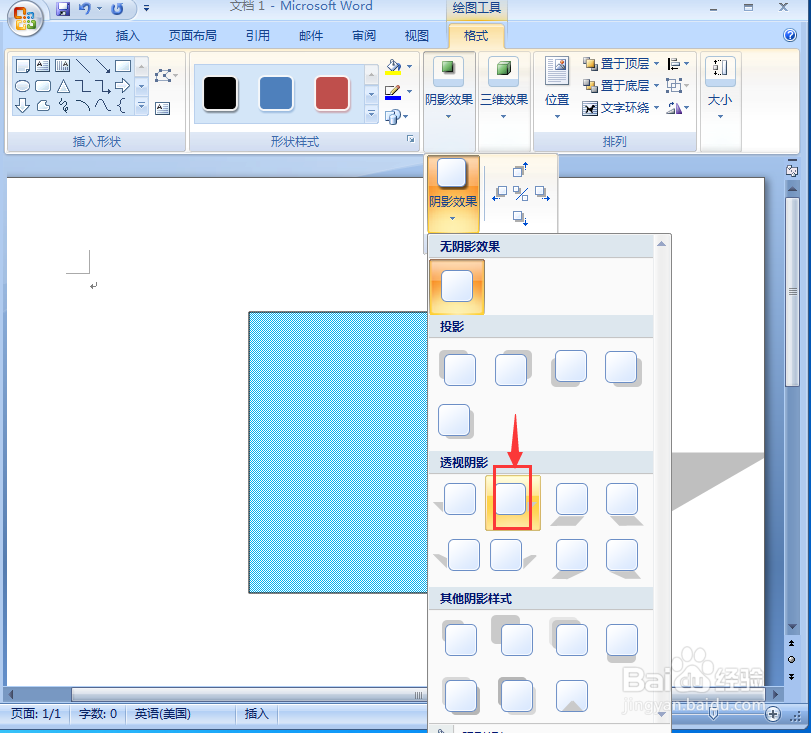The image size is (811, 733).
Task: Choose the Oval shape
Action: point(22,86)
